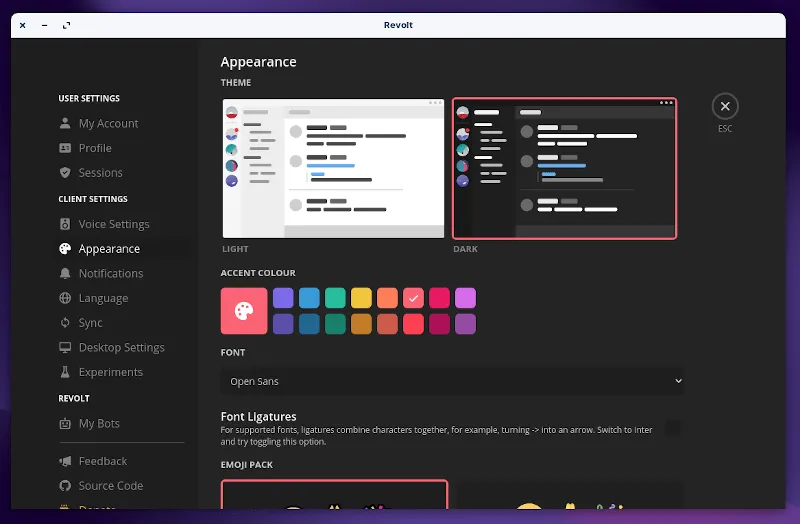The height and width of the screenshot is (524, 800).
Task: Click the My Account person icon
Action: tap(65, 124)
